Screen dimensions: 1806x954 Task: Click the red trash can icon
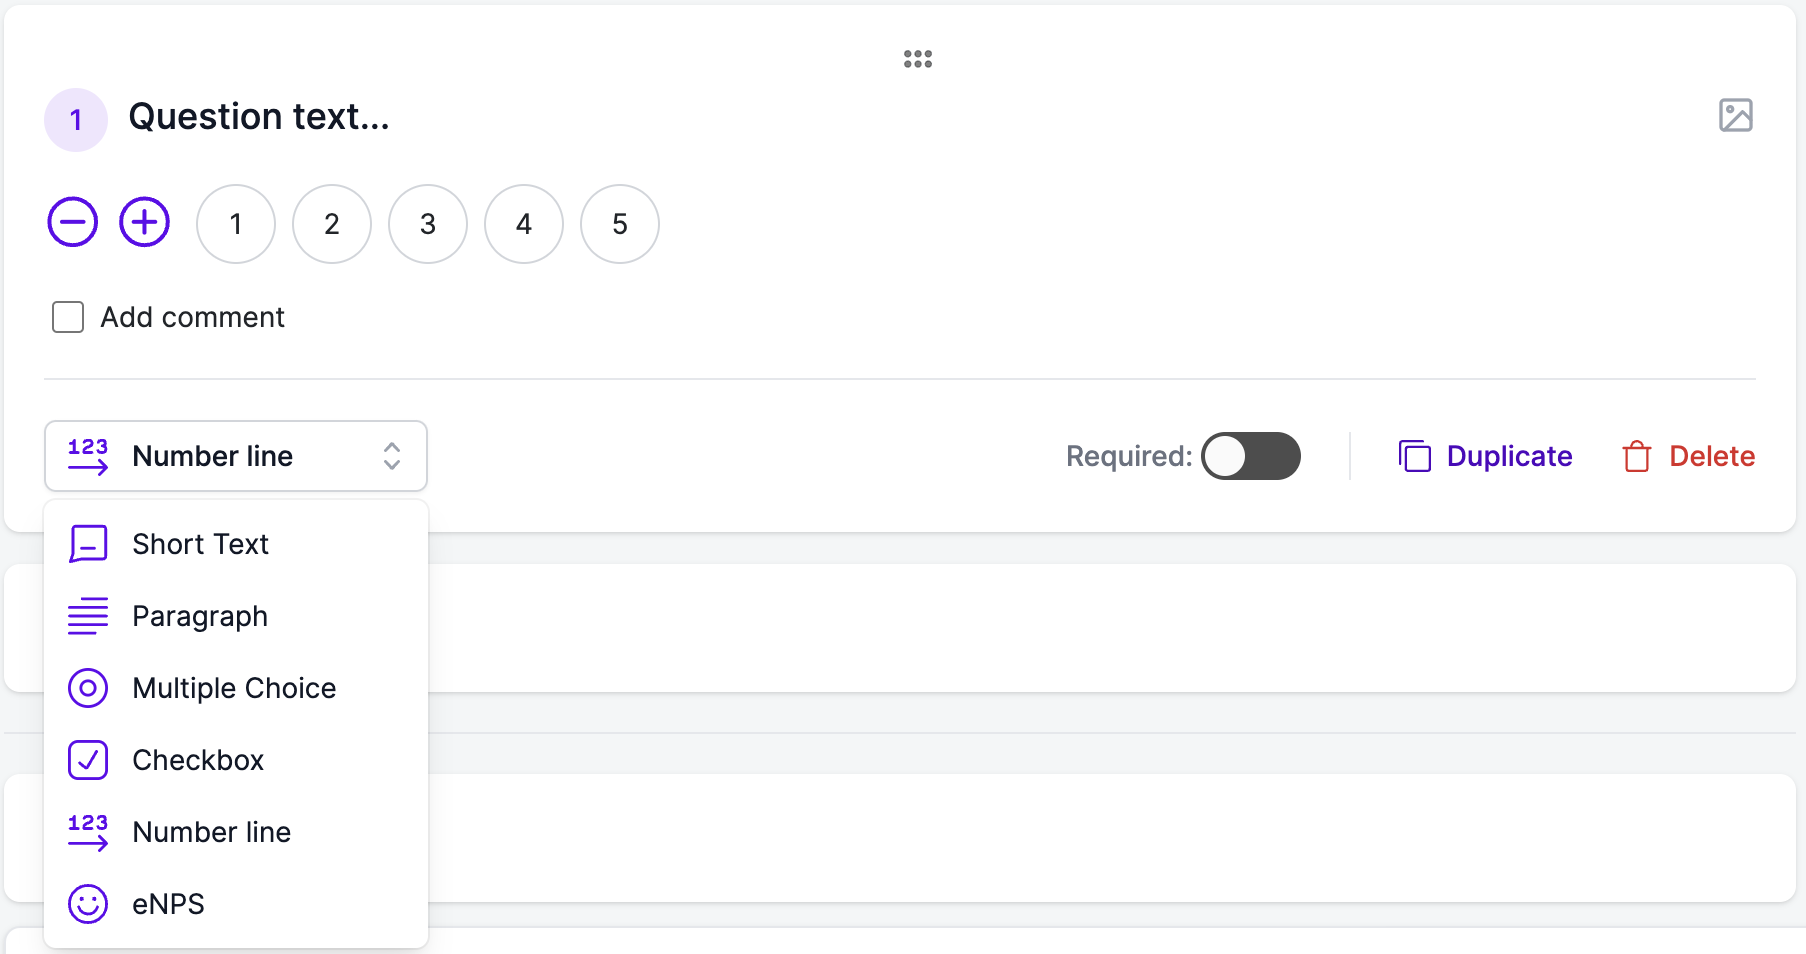click(1637, 456)
